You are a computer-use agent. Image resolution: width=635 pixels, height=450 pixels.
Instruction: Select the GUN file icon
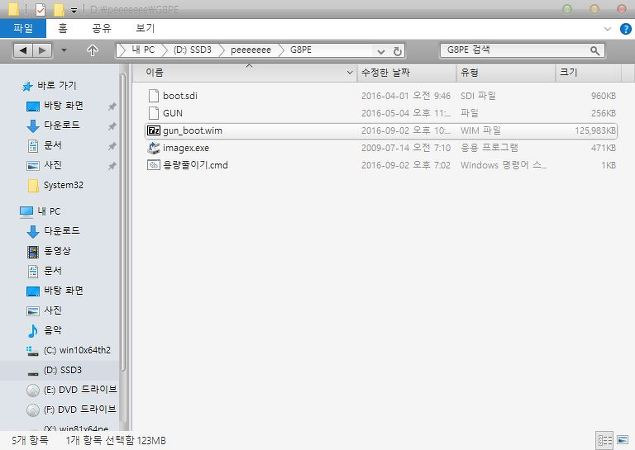point(153,113)
